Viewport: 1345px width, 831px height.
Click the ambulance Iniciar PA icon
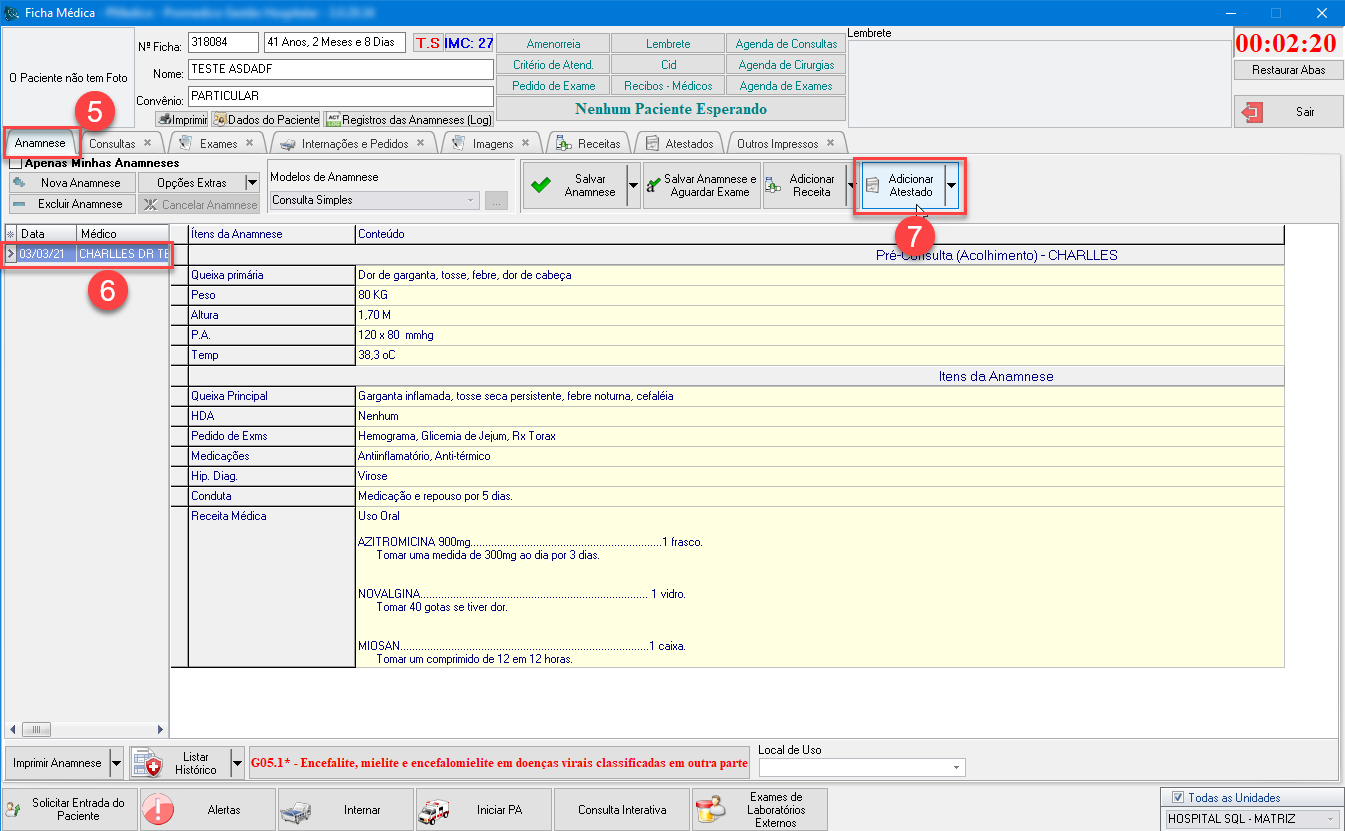pyautogui.click(x=434, y=809)
